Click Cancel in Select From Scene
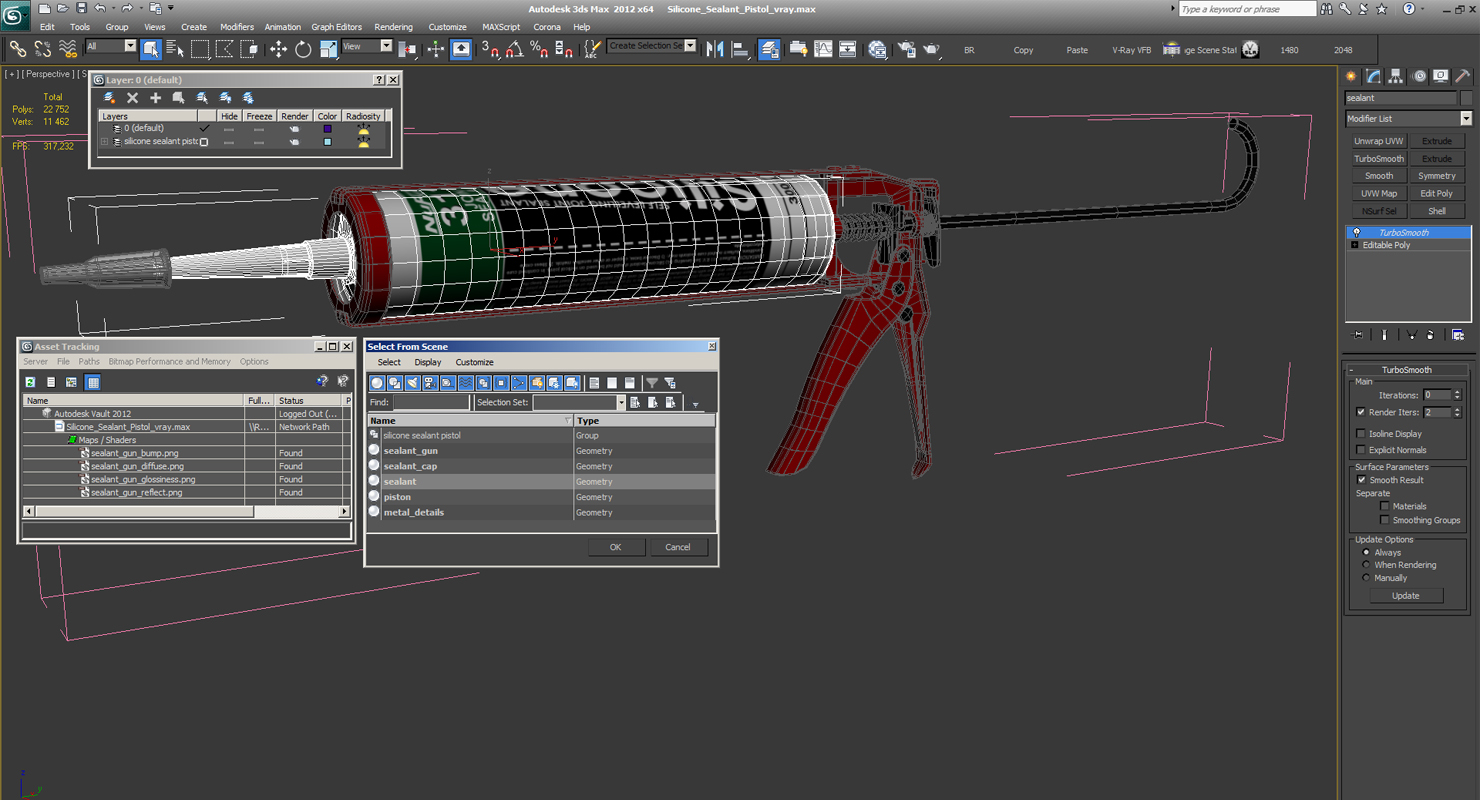 (678, 547)
